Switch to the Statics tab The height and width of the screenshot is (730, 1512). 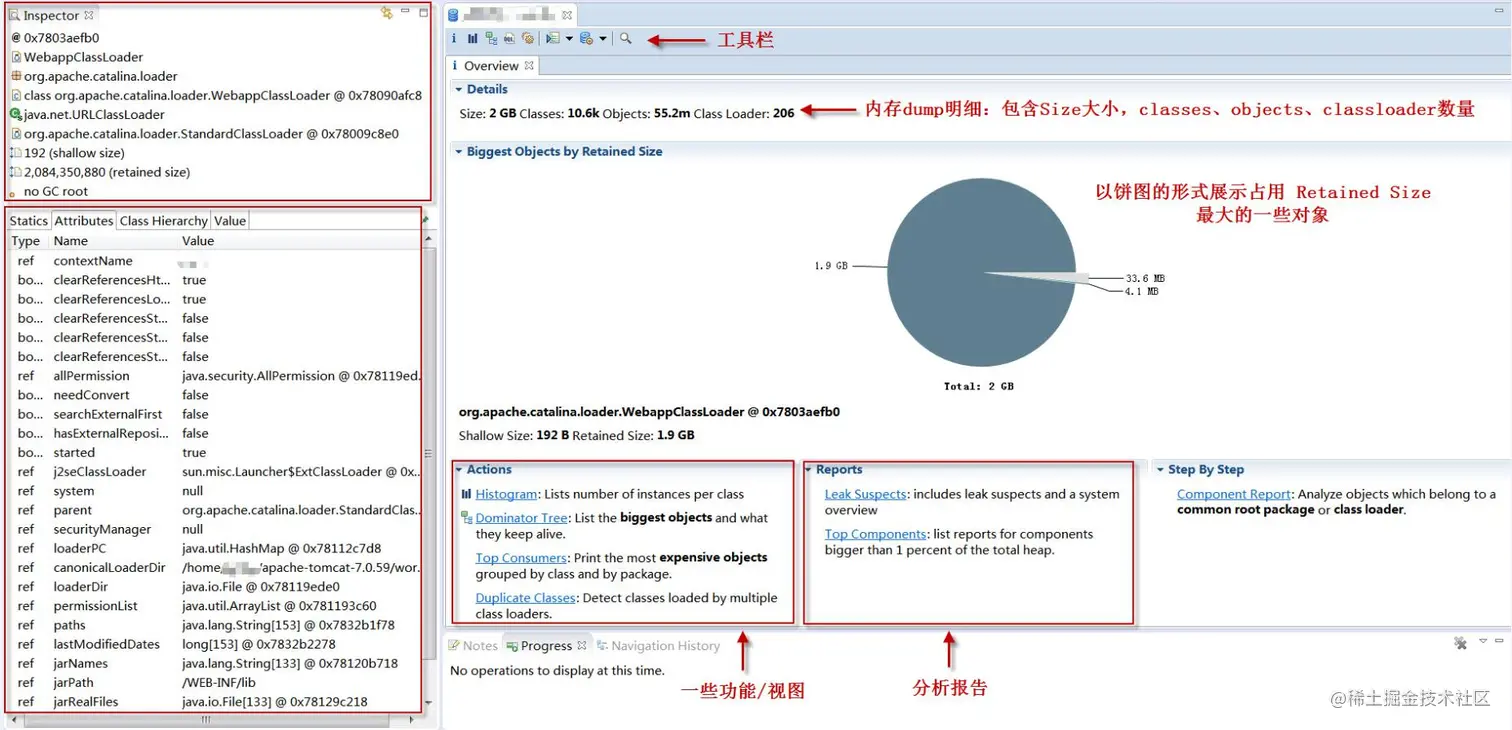pyautogui.click(x=28, y=221)
